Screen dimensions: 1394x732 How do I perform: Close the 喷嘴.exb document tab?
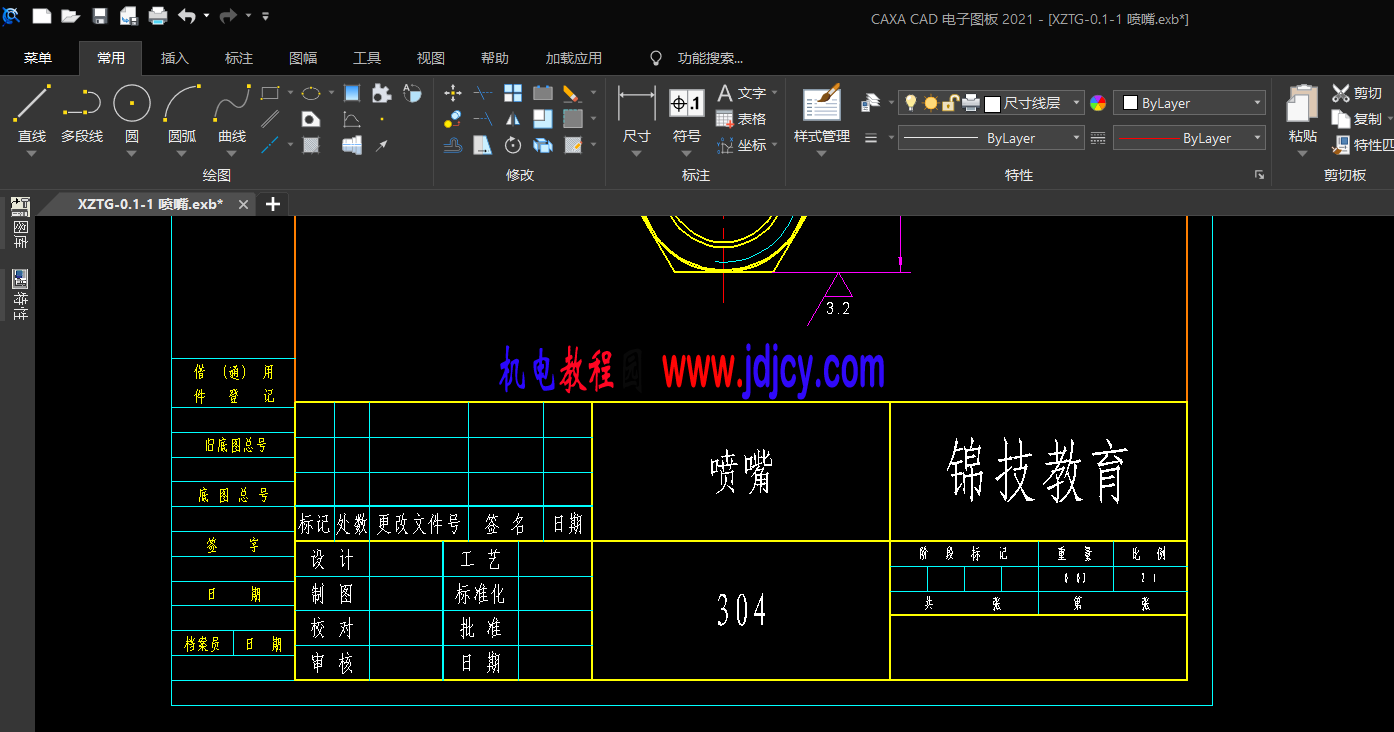point(243,204)
